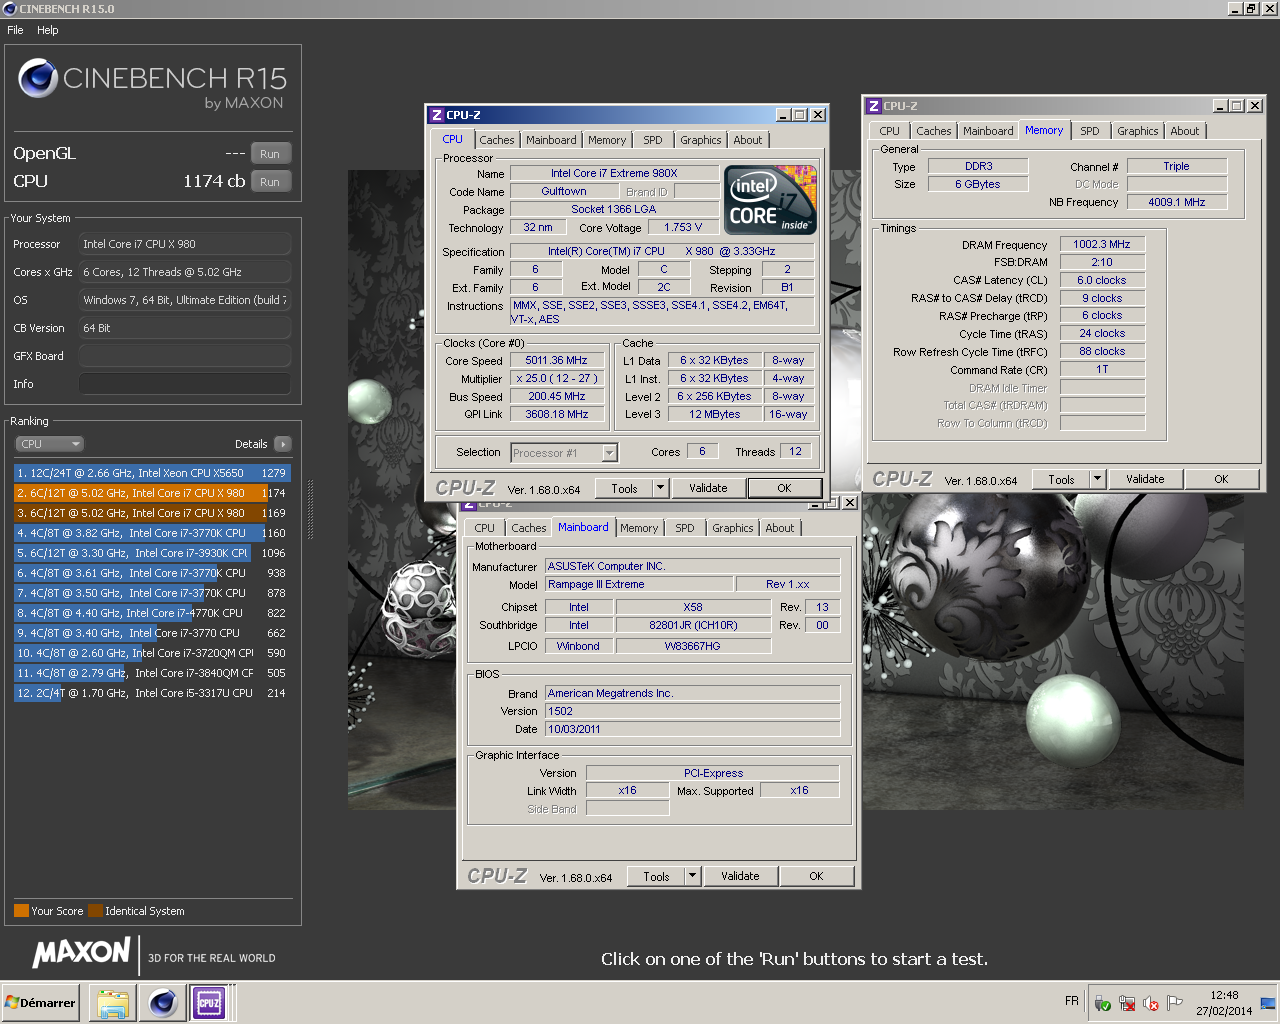Screen dimensions: 1280x1024
Task: Click the Core Speed value 5011.36 MHz
Action: pyautogui.click(x=556, y=361)
